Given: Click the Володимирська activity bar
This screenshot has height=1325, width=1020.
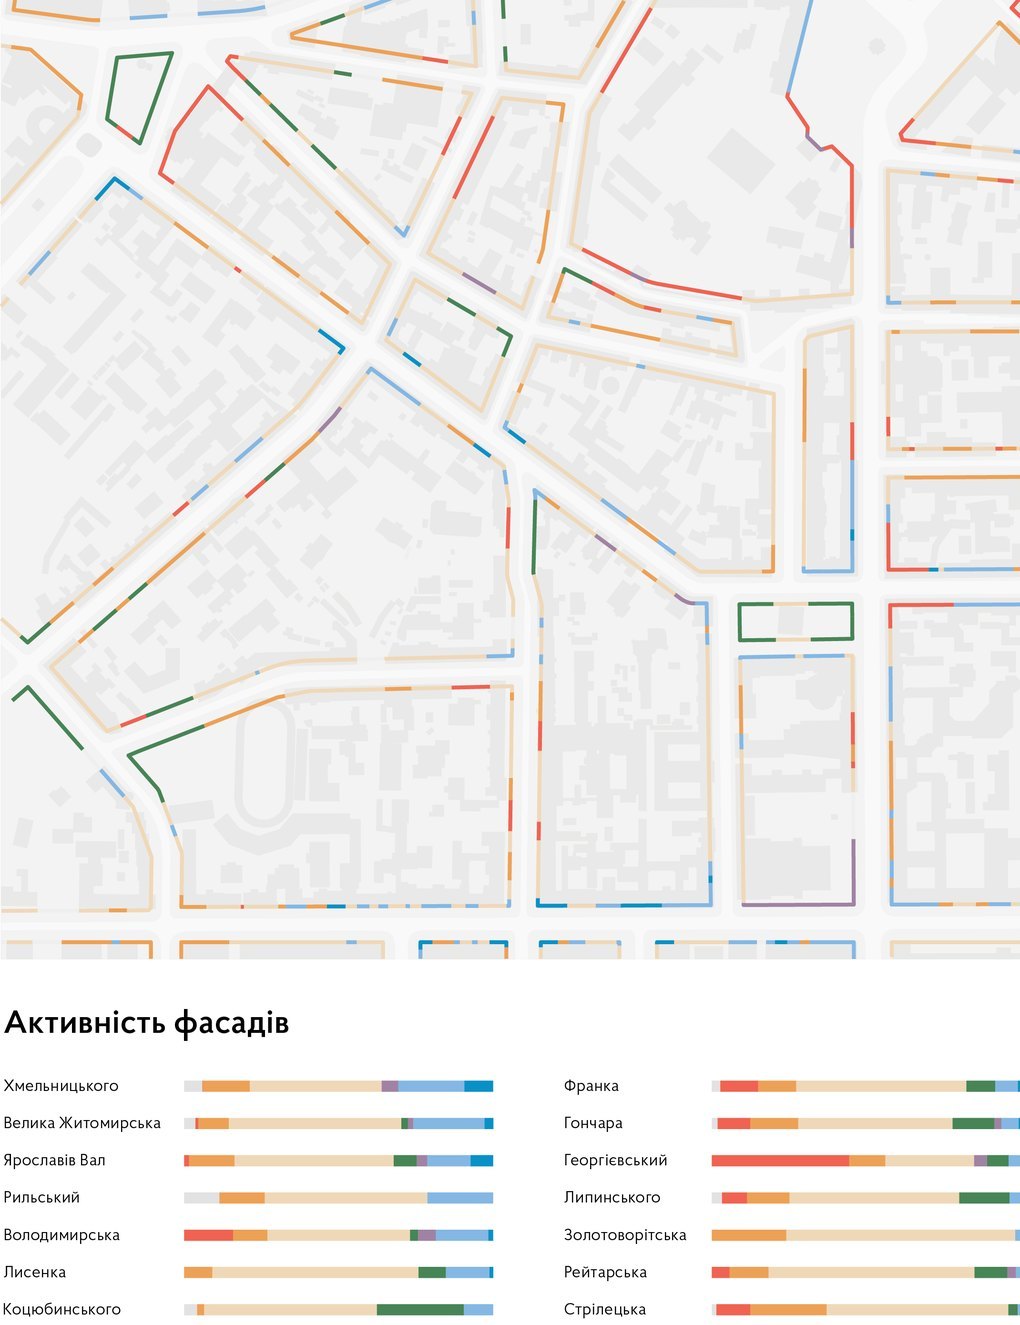Looking at the screenshot, I should [x=339, y=1235].
